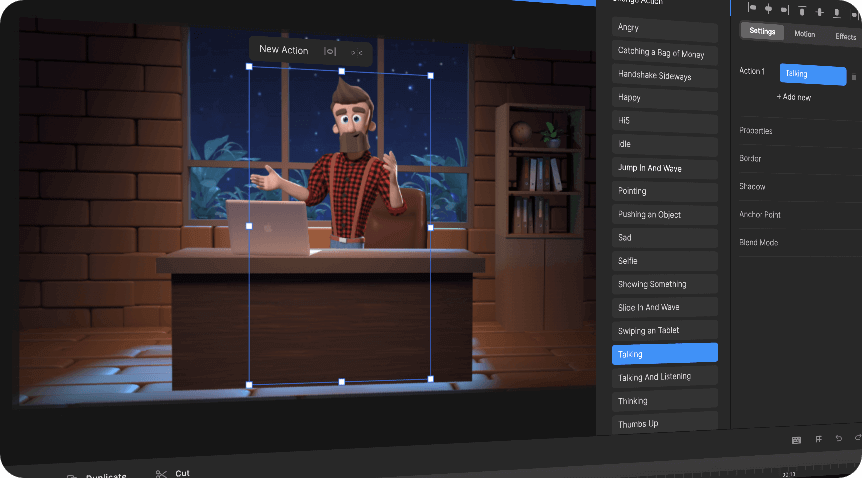Select the Selfie action

(x=665, y=261)
